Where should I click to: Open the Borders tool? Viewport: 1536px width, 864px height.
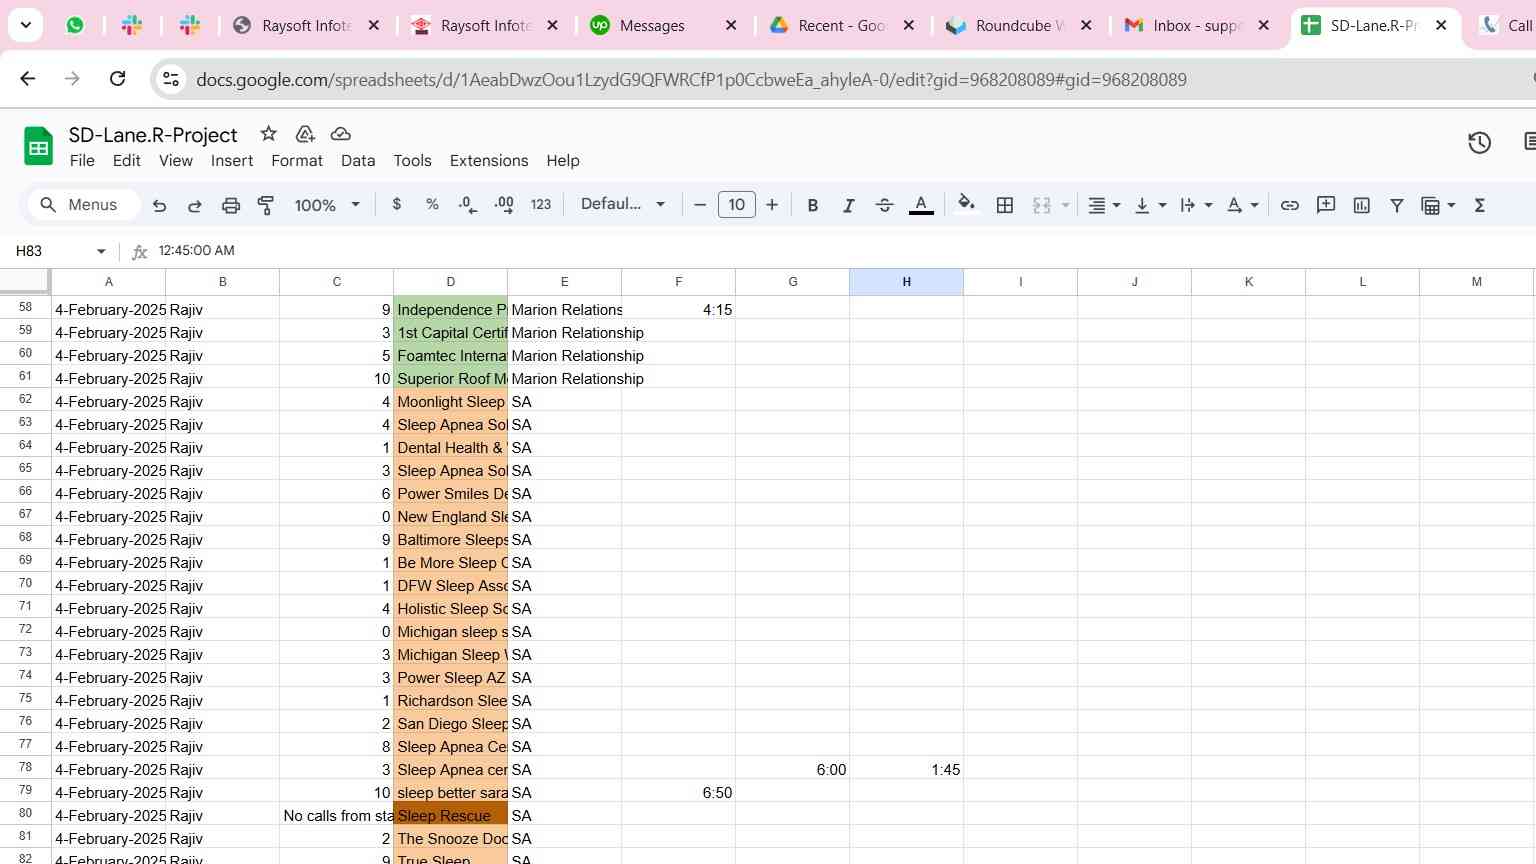point(1005,205)
